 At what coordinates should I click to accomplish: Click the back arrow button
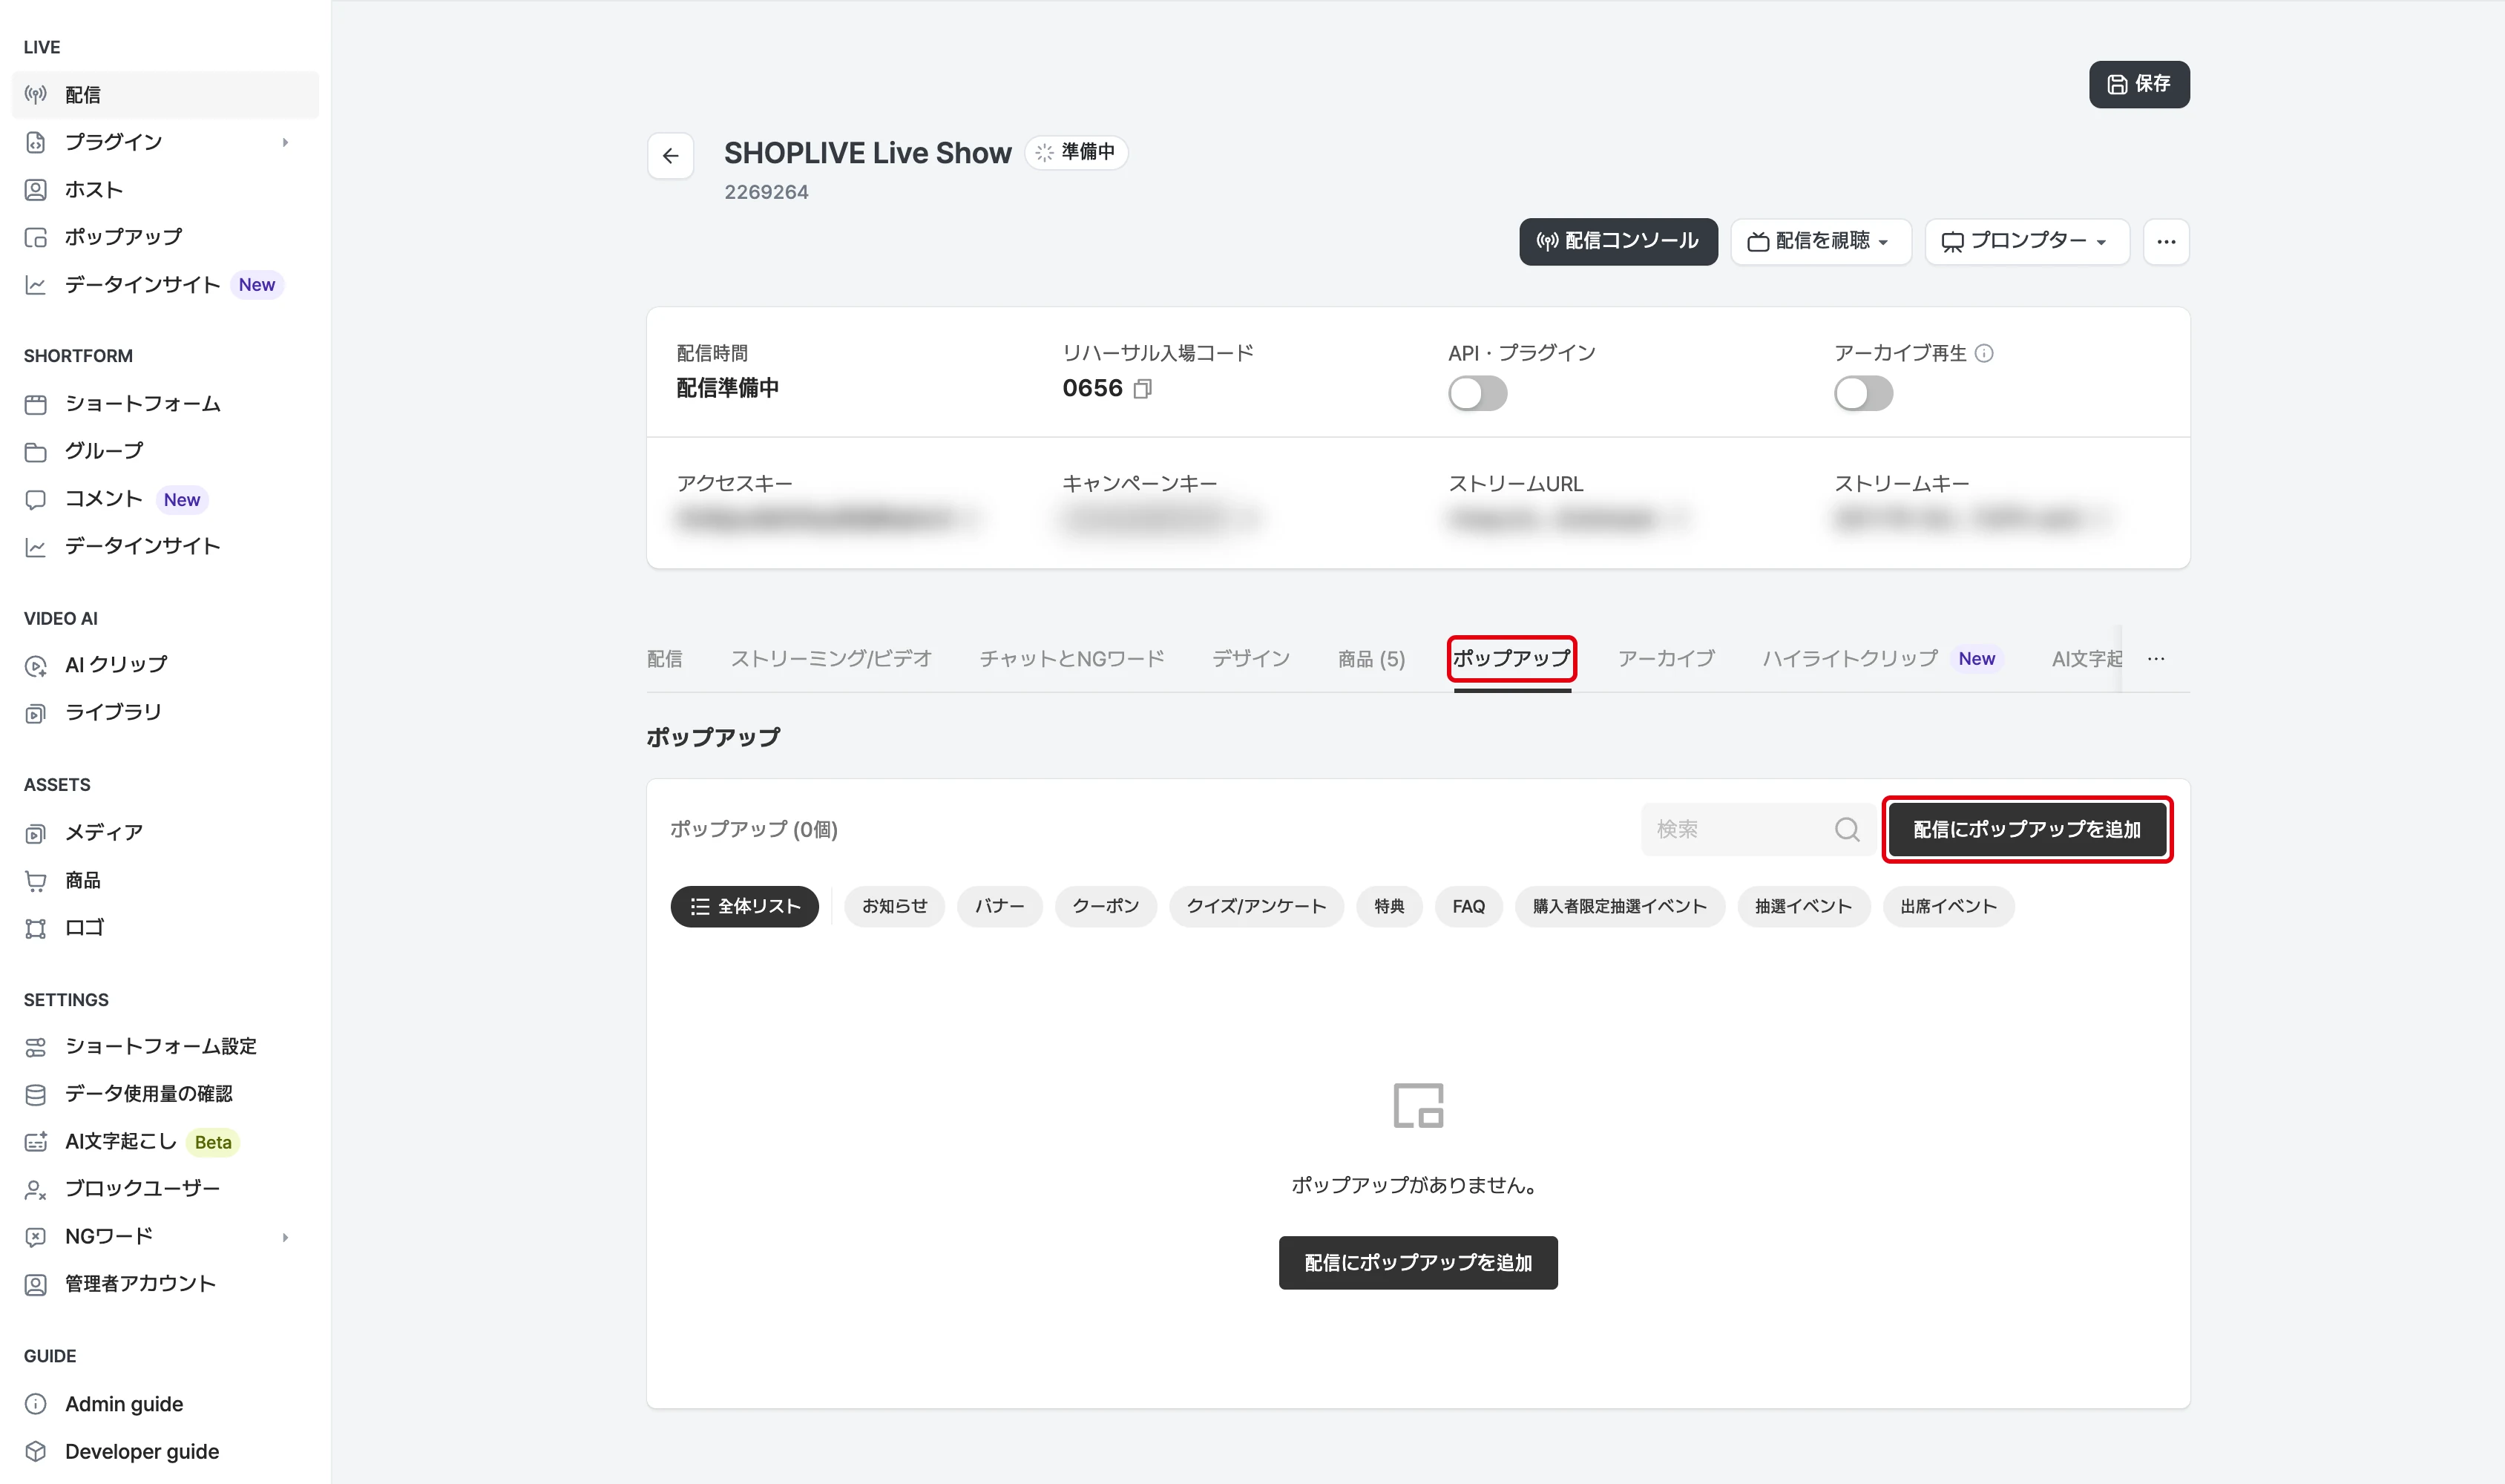(670, 156)
